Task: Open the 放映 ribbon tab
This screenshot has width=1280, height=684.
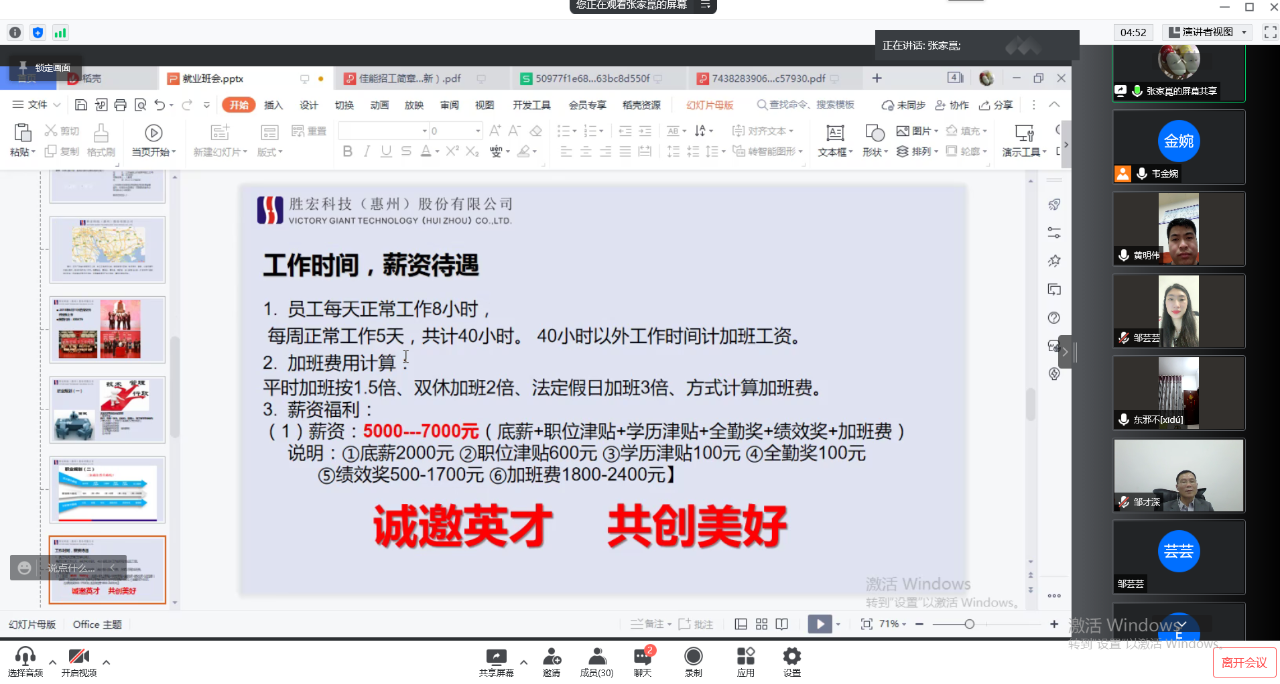Action: coord(414,105)
